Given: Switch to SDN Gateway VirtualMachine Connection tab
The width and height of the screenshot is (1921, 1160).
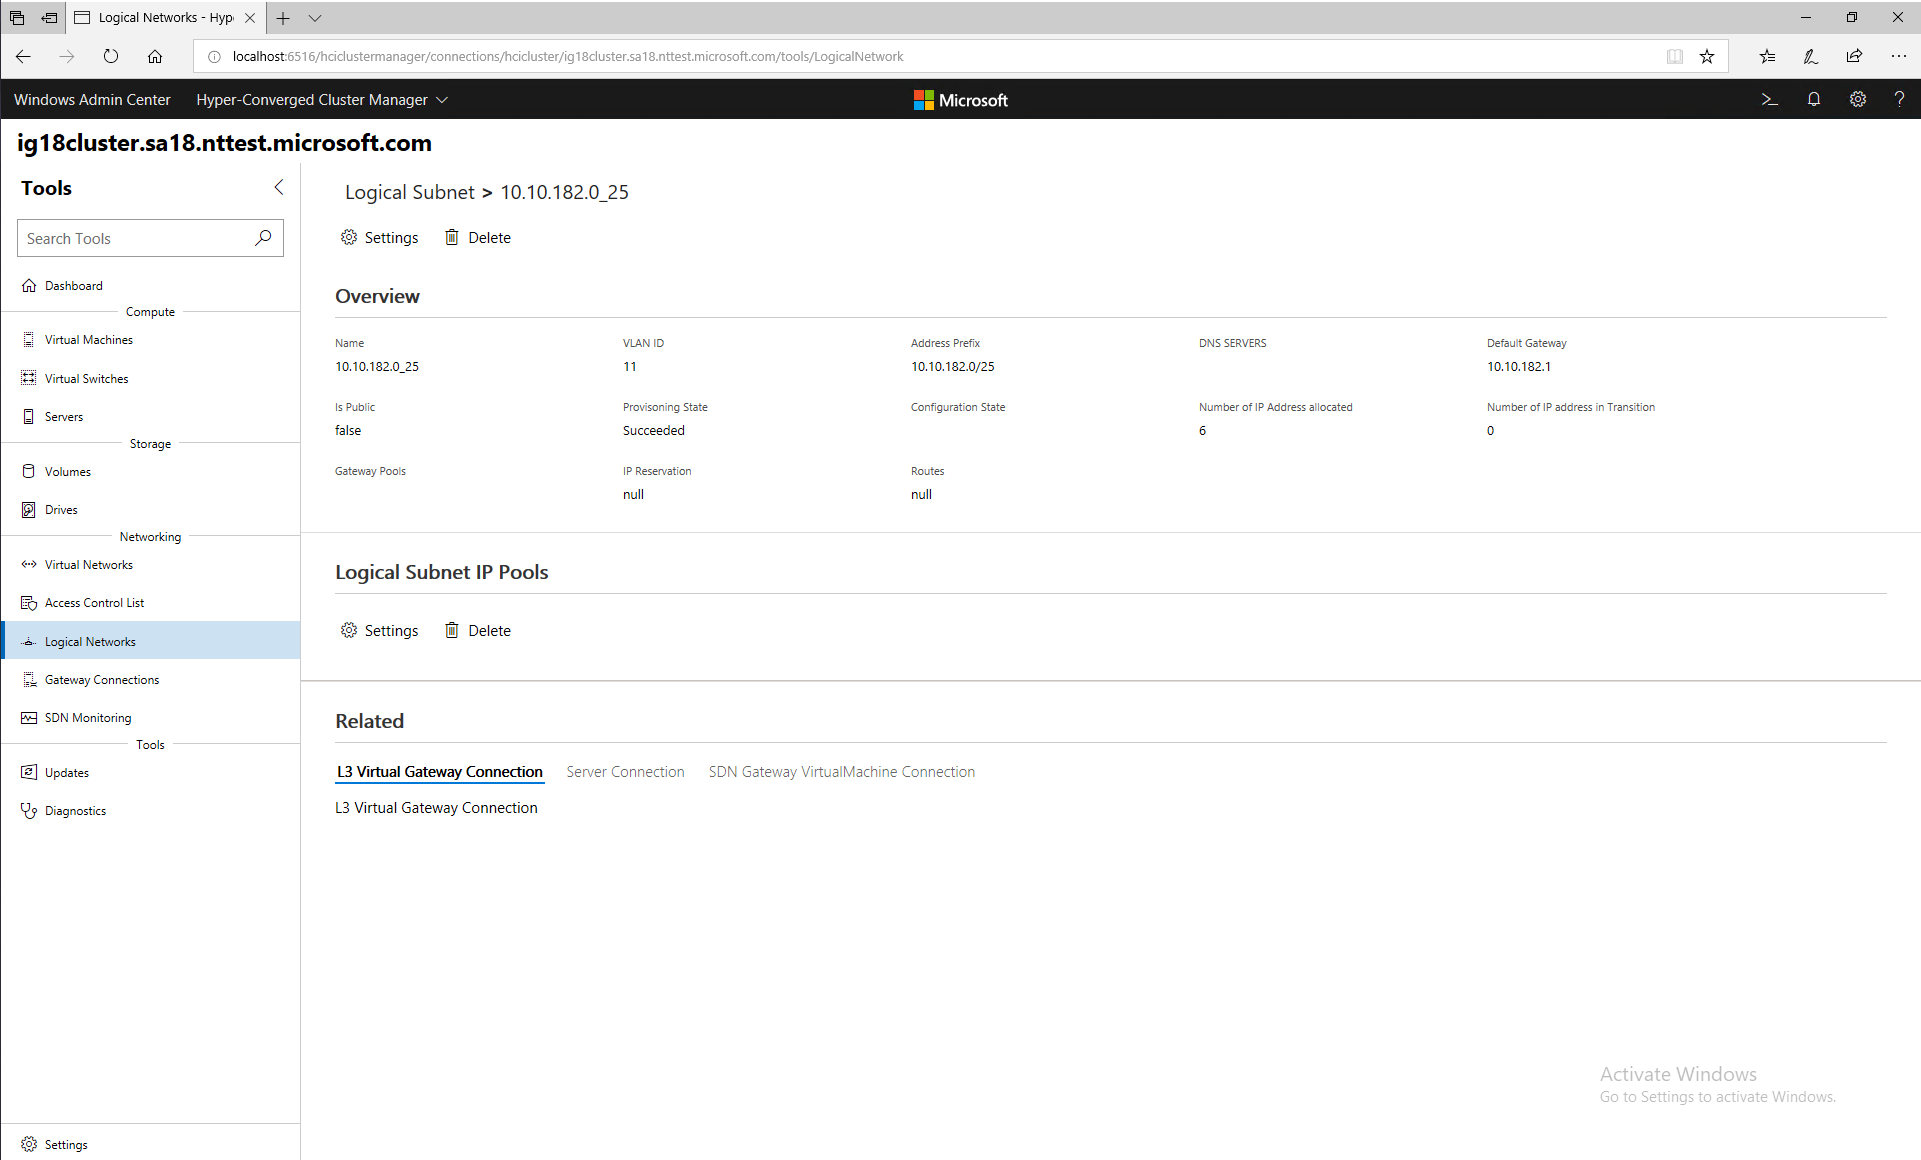Looking at the screenshot, I should (842, 772).
